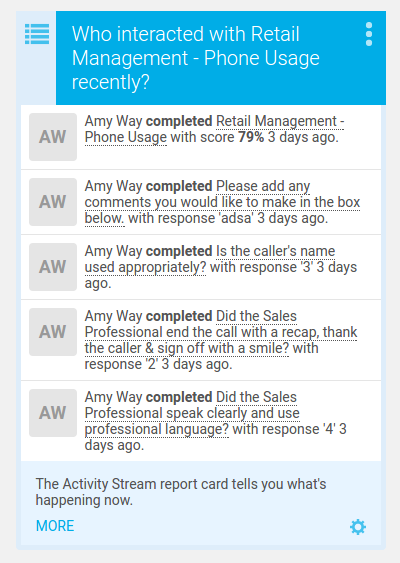
Task: Click Activity Stream report card description text
Action: point(181,492)
